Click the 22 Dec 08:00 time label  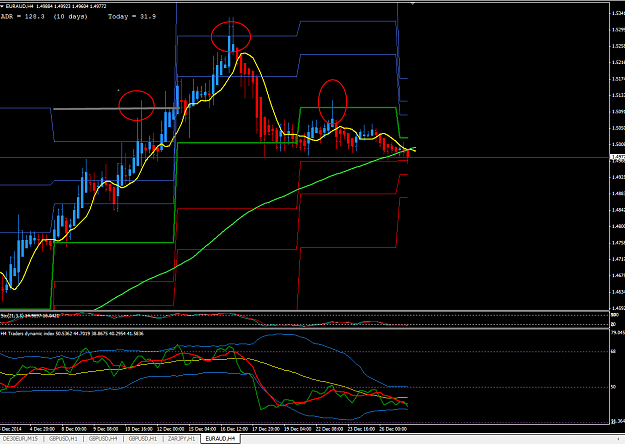pos(329,429)
